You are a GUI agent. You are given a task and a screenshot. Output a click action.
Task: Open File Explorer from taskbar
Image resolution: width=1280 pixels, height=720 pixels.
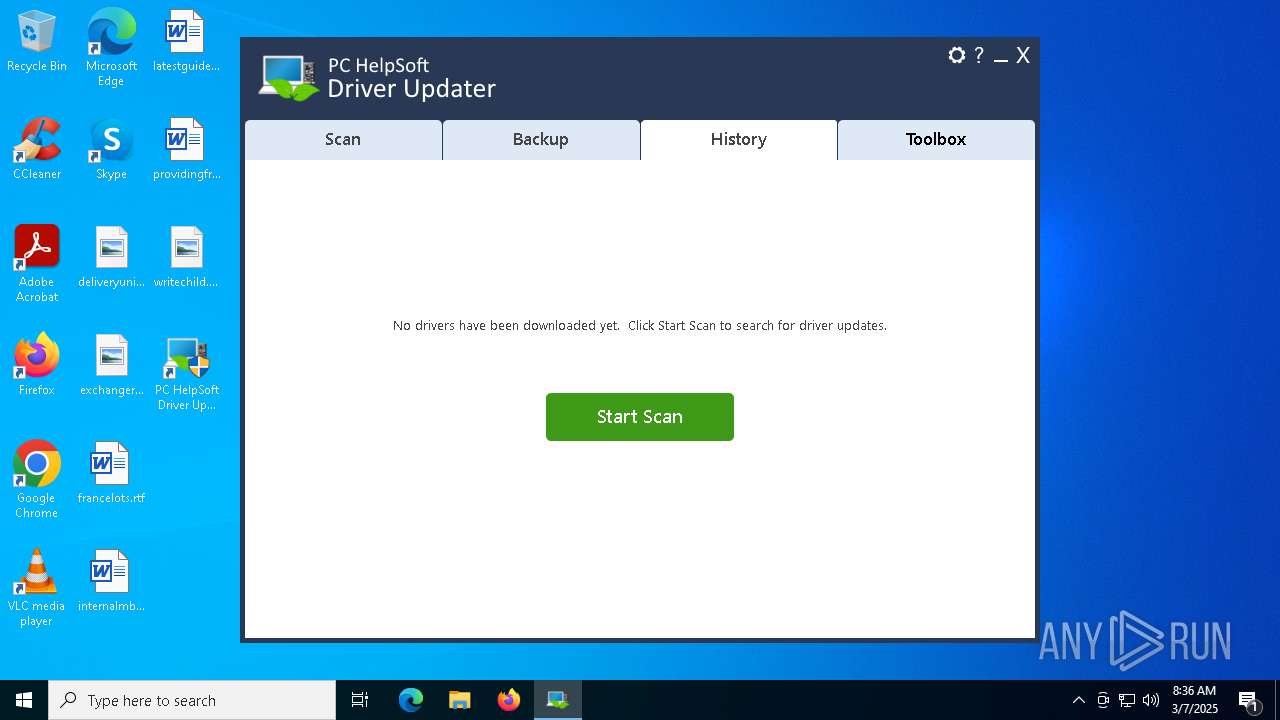click(460, 700)
